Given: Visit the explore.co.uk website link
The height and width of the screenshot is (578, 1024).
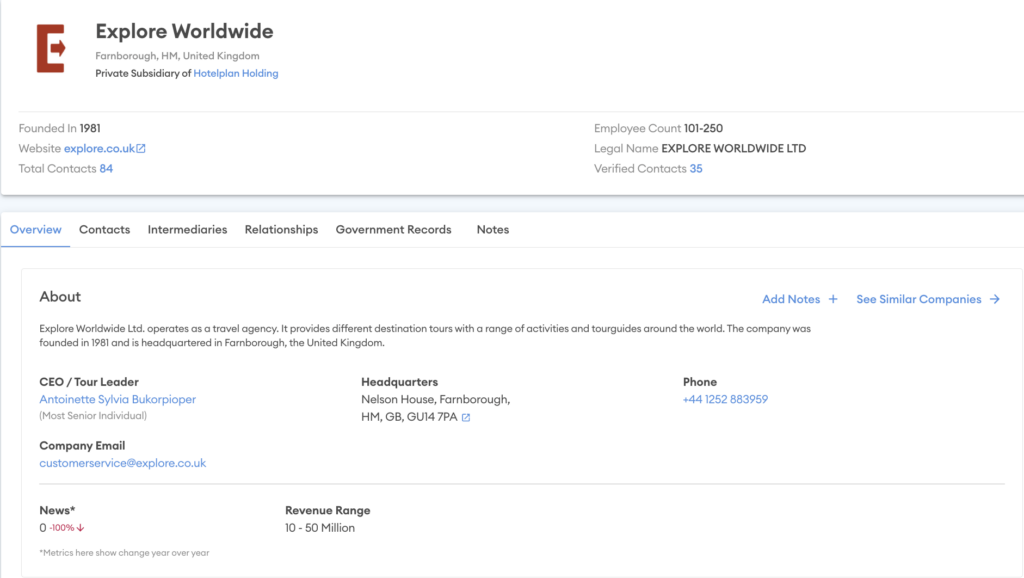Looking at the screenshot, I should (99, 148).
